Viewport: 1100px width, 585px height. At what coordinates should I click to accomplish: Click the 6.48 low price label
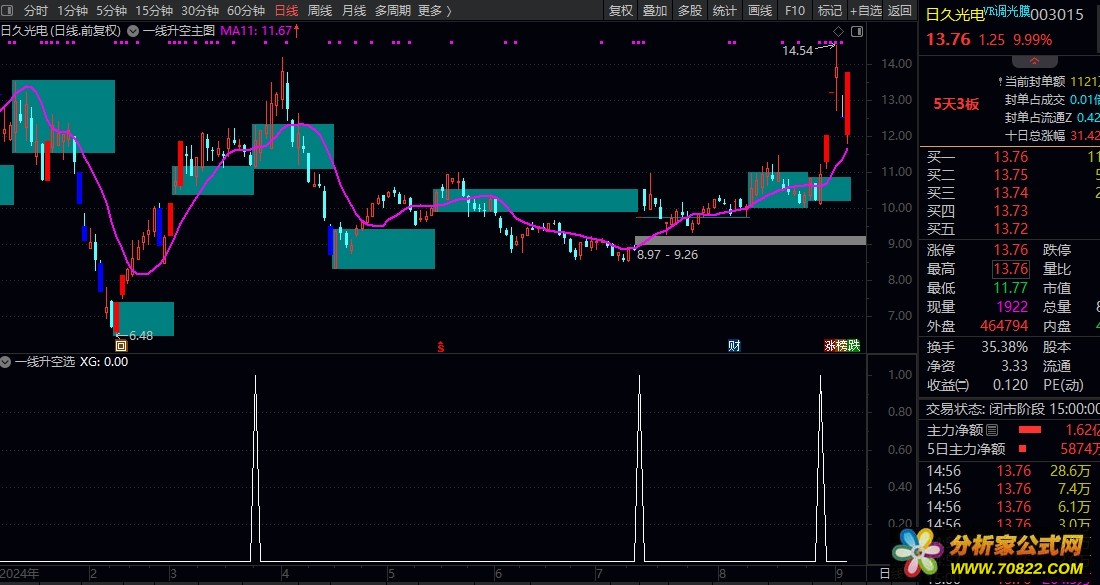tap(140, 335)
